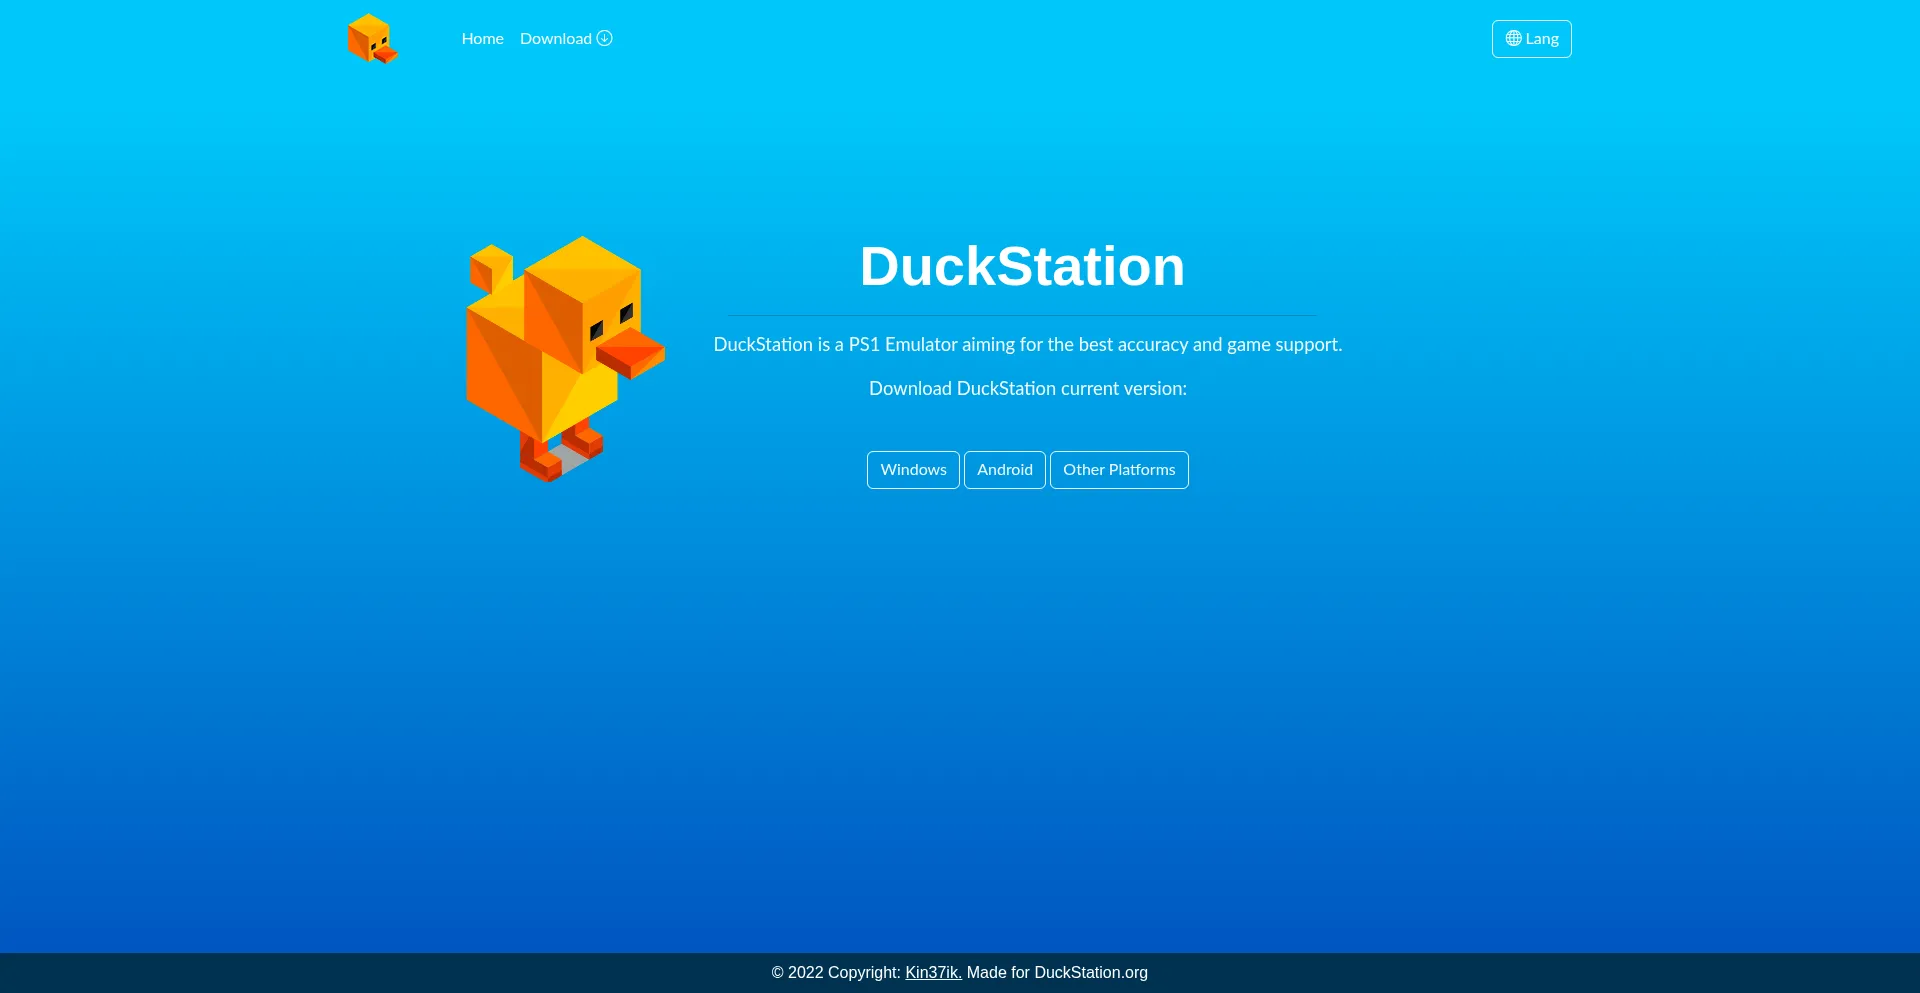Click the orange beak of the large duck

tap(631, 353)
